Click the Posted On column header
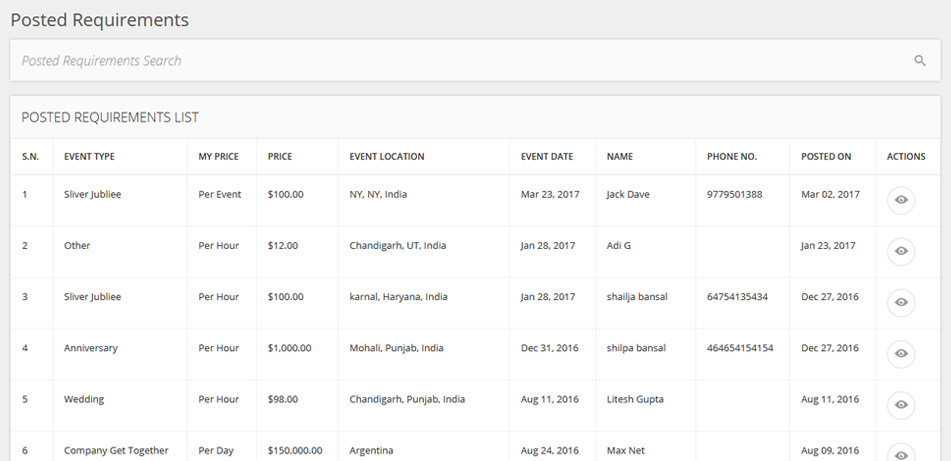The height and width of the screenshot is (461, 951). pyautogui.click(x=826, y=157)
